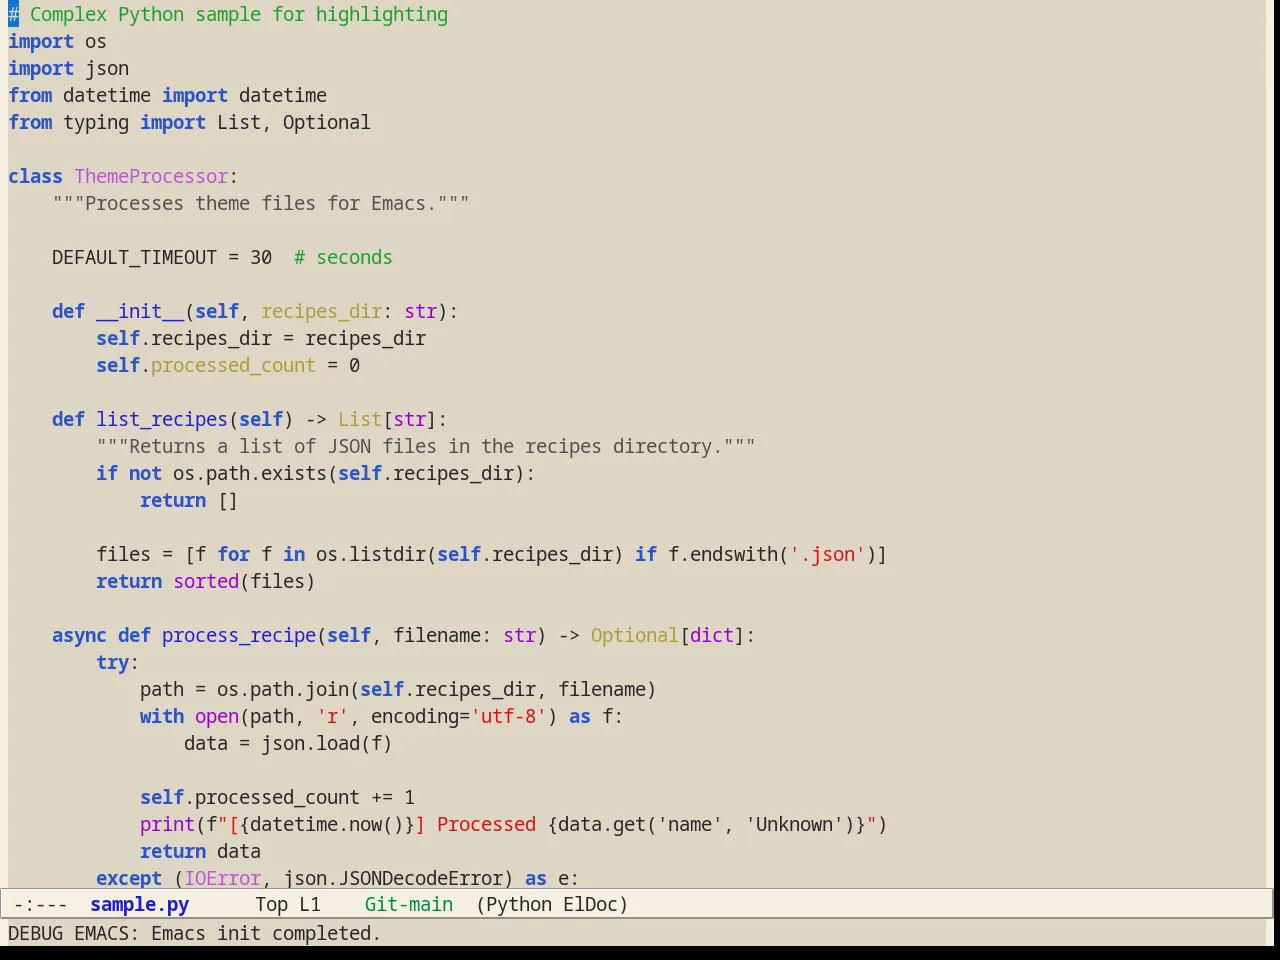Viewport: 1280px width, 960px height.
Task: Click 'os.path.exists' call
Action: (x=250, y=474)
